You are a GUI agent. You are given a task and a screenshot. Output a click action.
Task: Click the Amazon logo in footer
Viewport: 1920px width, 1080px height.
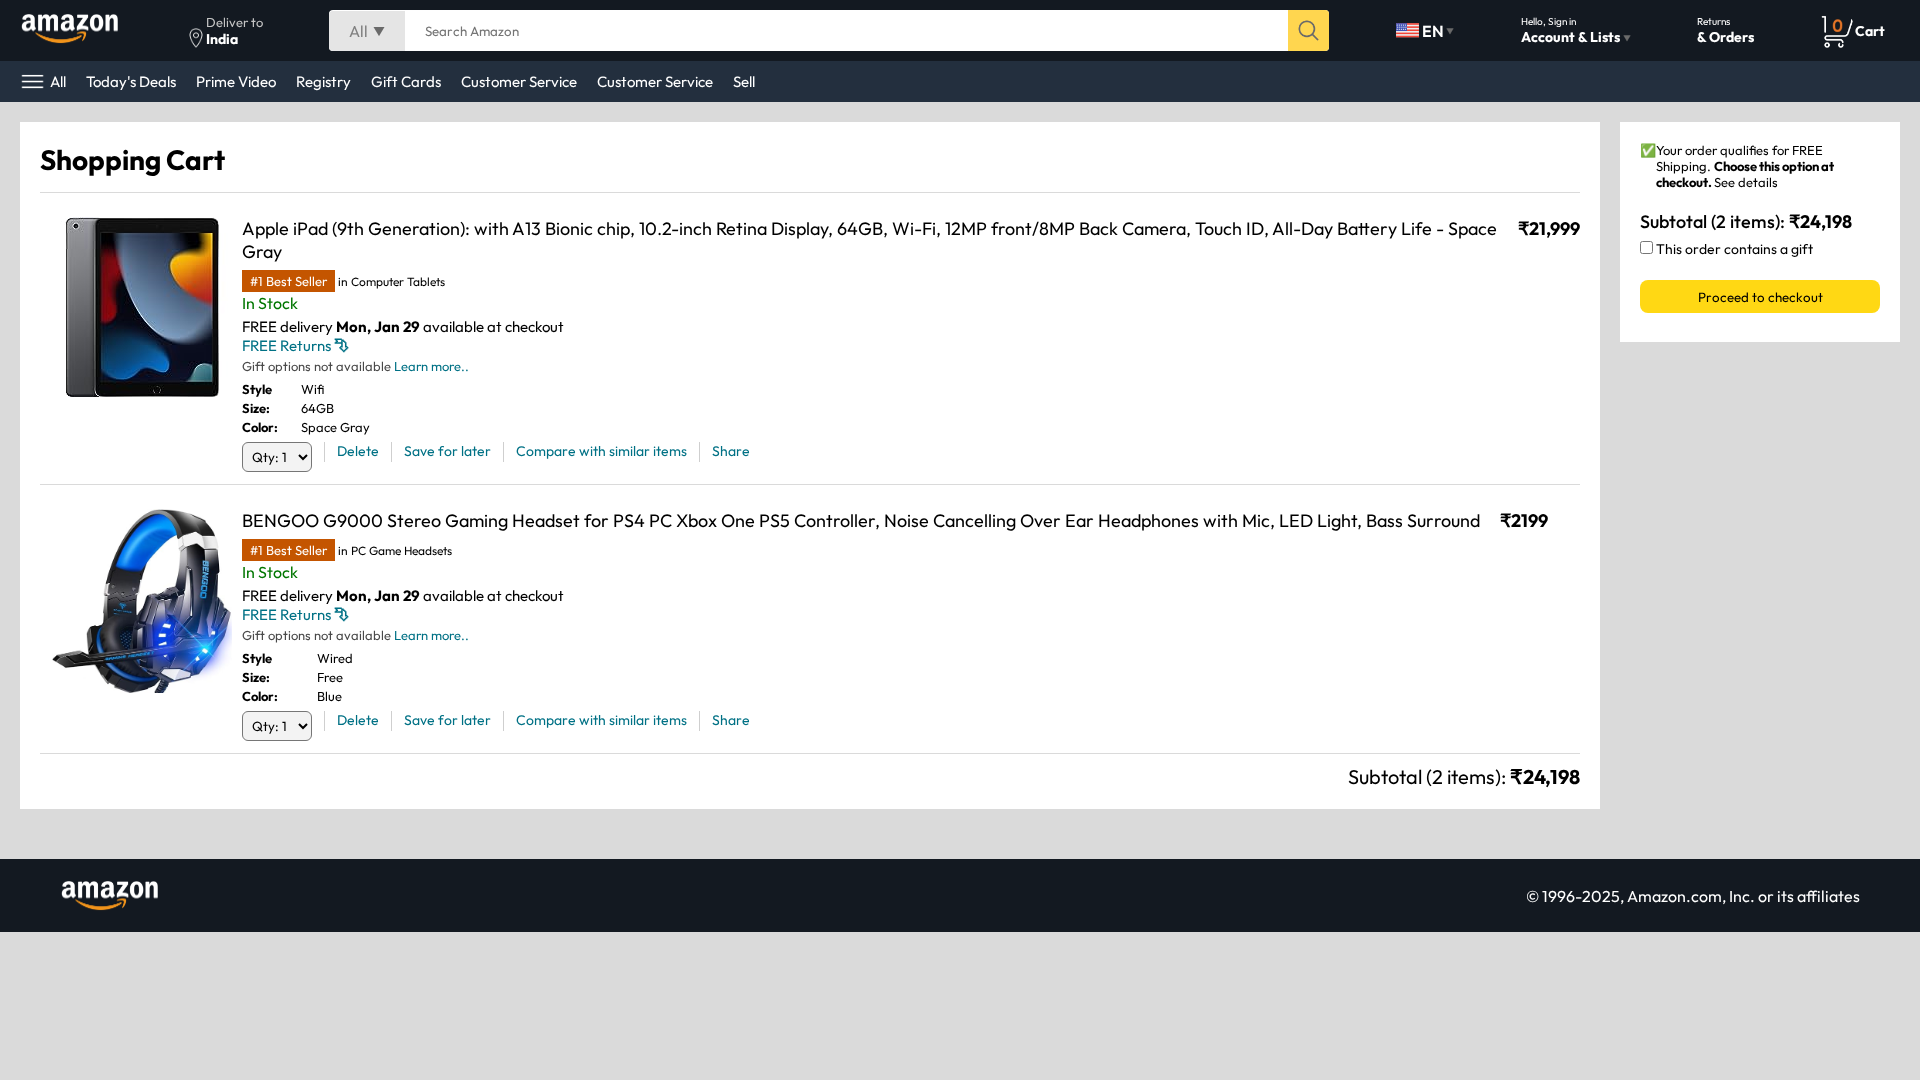110,895
